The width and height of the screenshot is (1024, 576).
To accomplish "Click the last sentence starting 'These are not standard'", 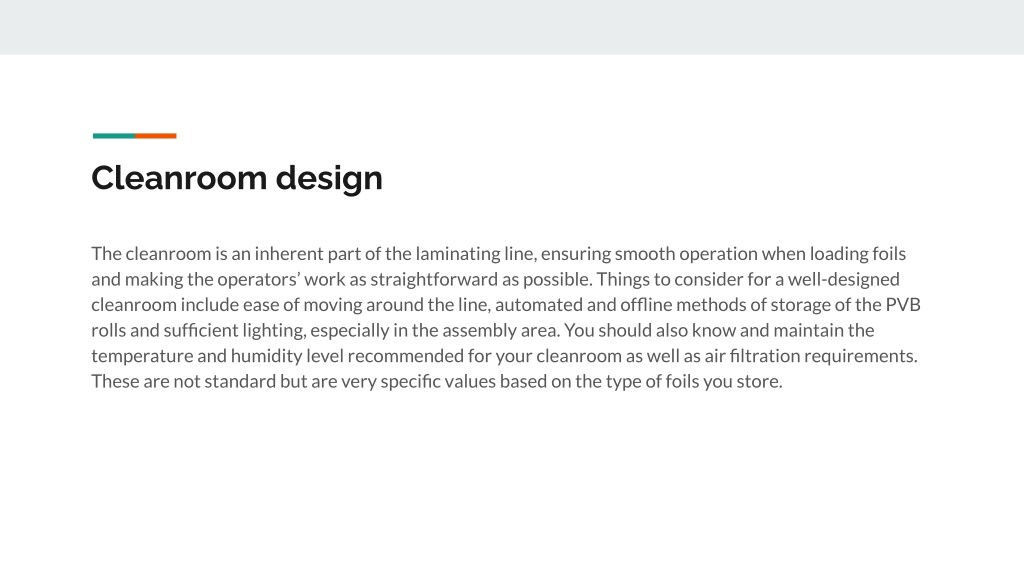I will 437,381.
